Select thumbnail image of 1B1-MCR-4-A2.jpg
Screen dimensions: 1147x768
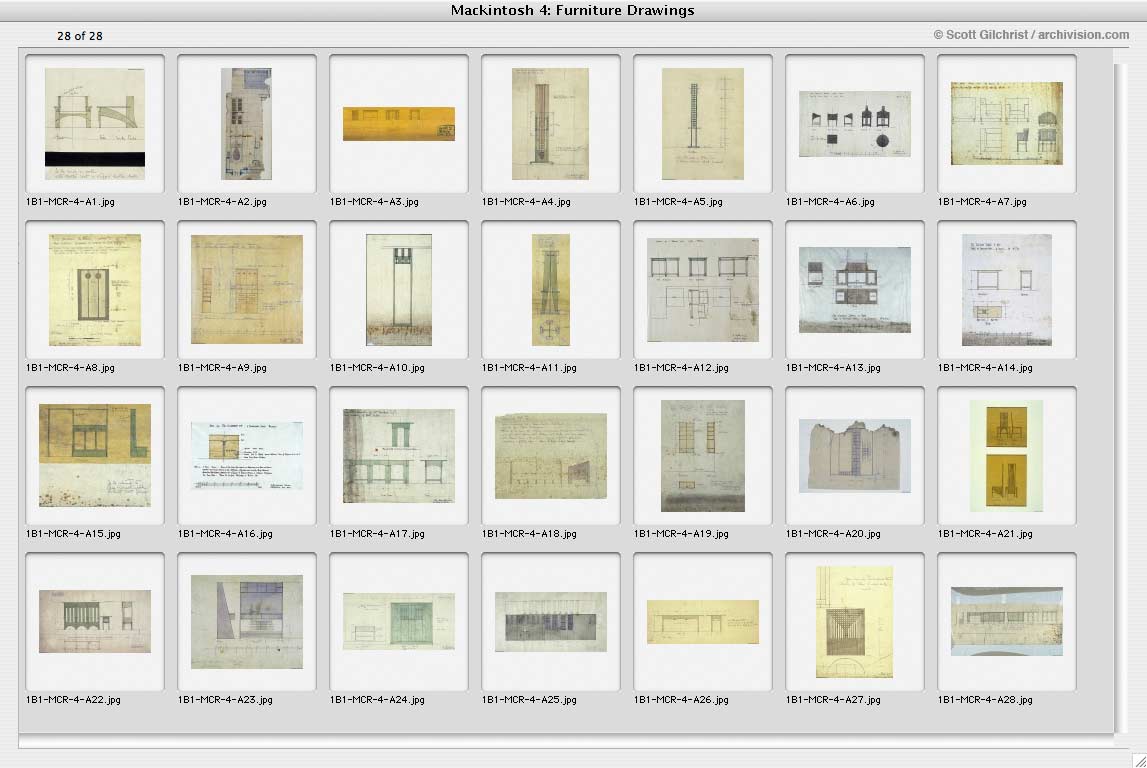point(247,124)
